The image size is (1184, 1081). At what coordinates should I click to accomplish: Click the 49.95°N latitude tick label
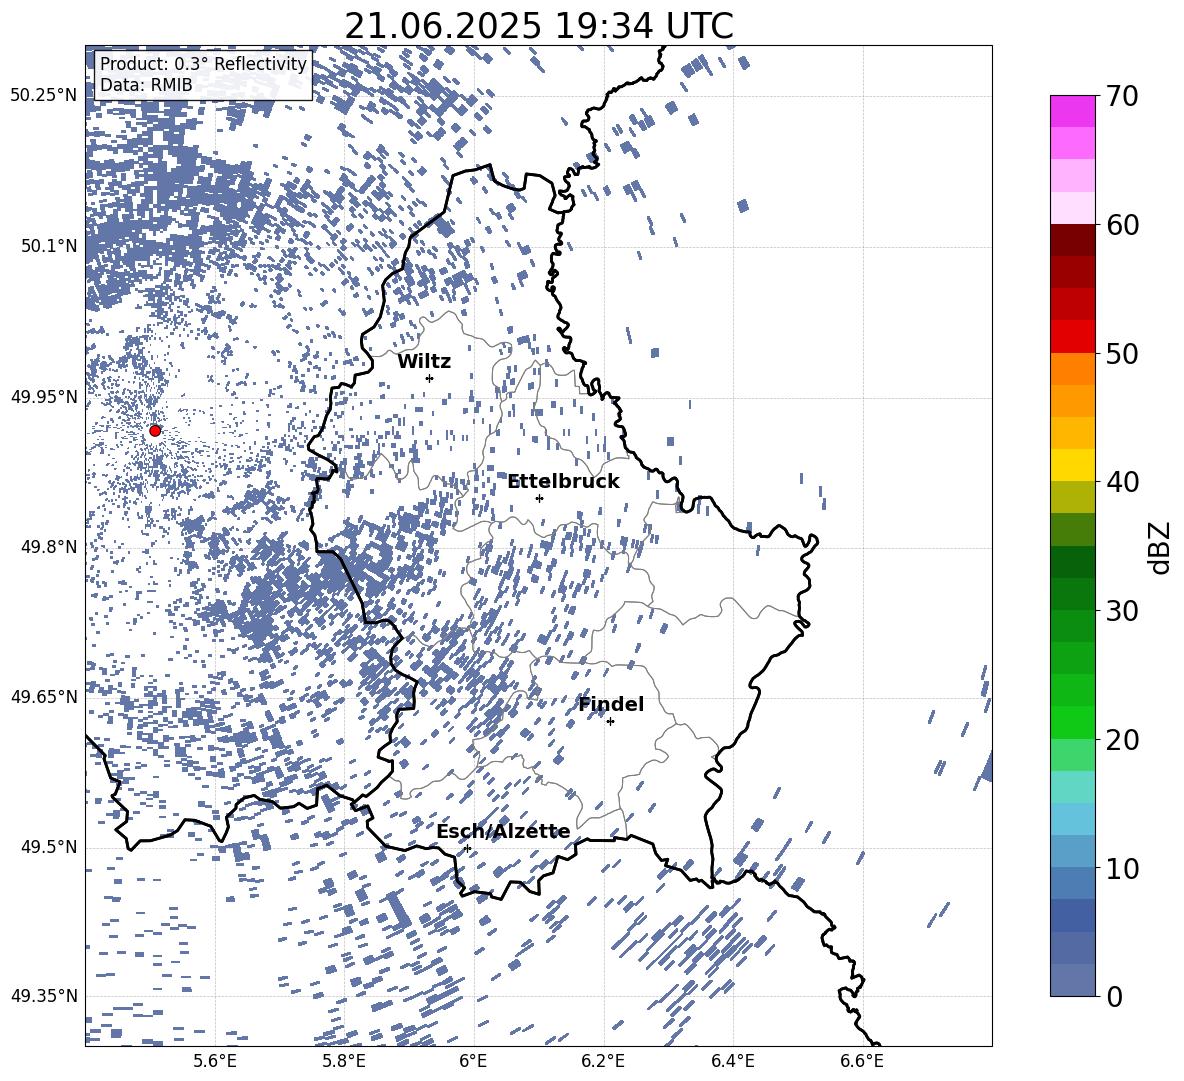click(44, 397)
